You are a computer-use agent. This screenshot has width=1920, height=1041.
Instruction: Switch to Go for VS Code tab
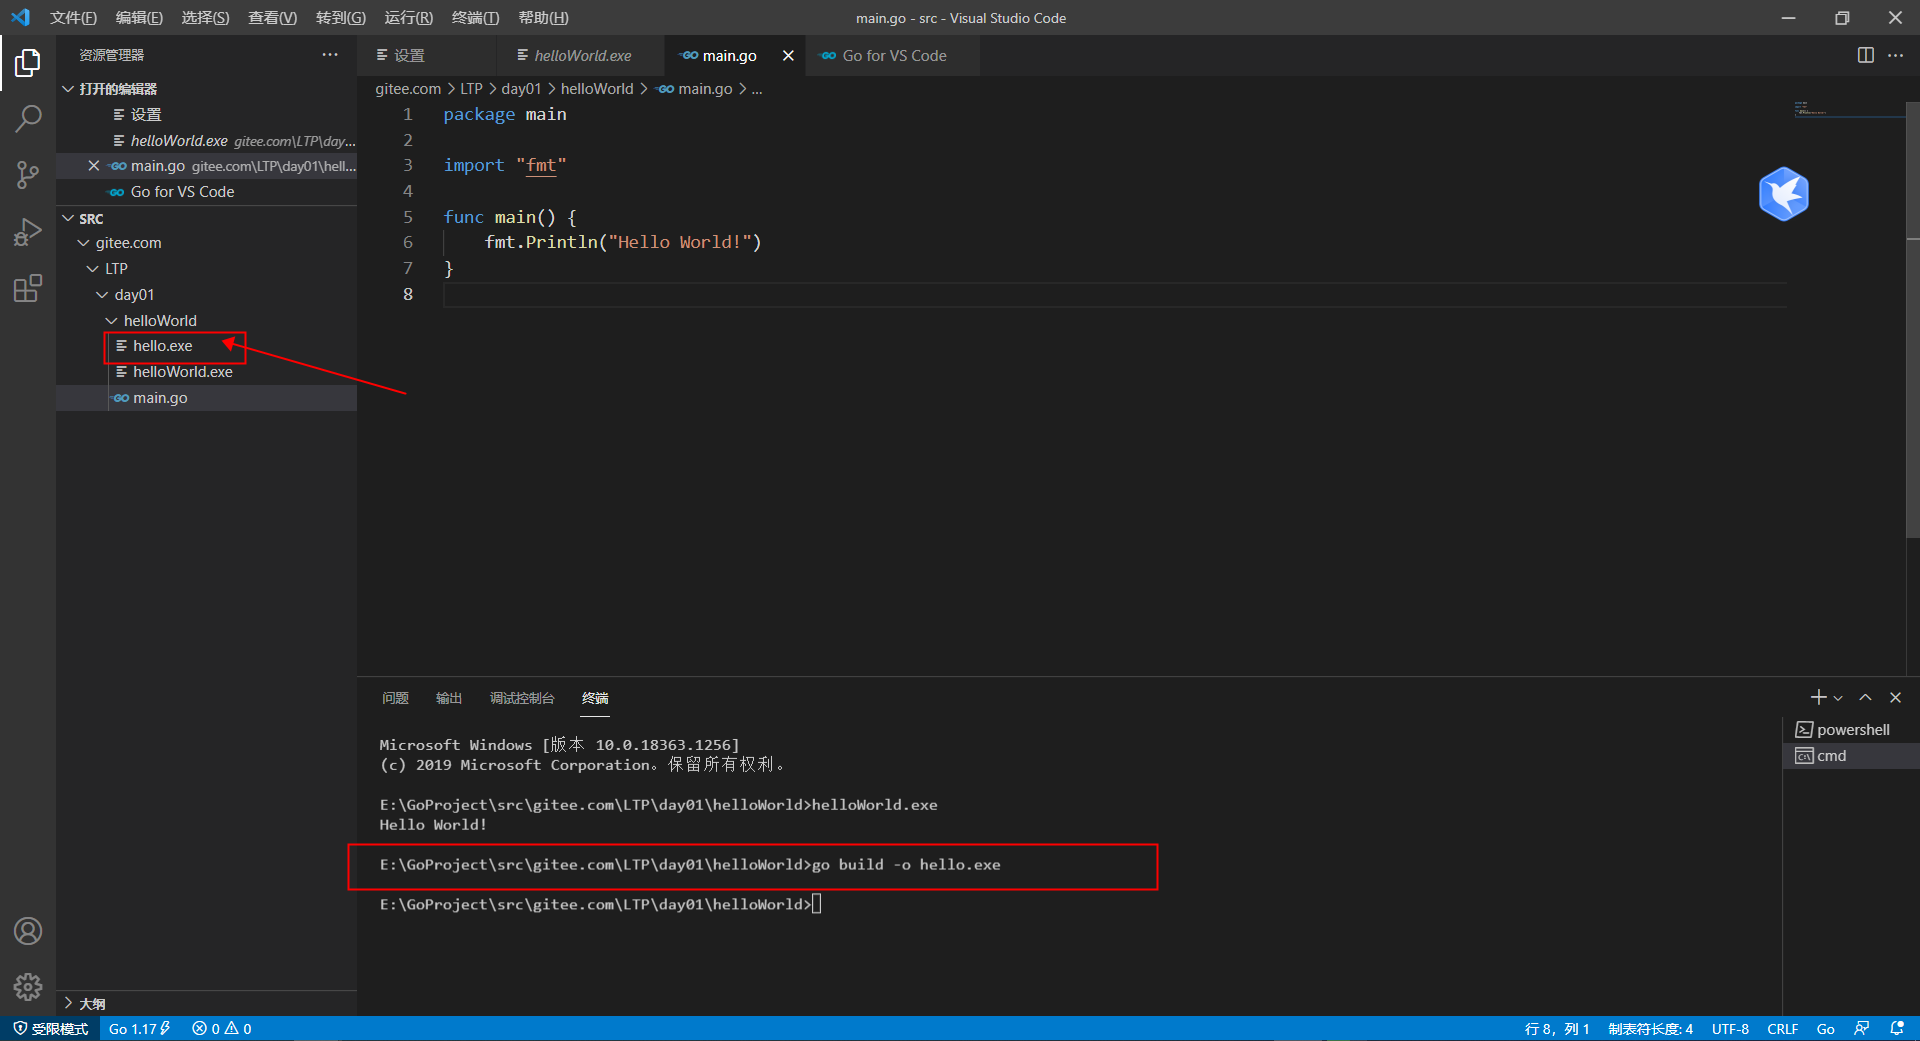tap(892, 55)
